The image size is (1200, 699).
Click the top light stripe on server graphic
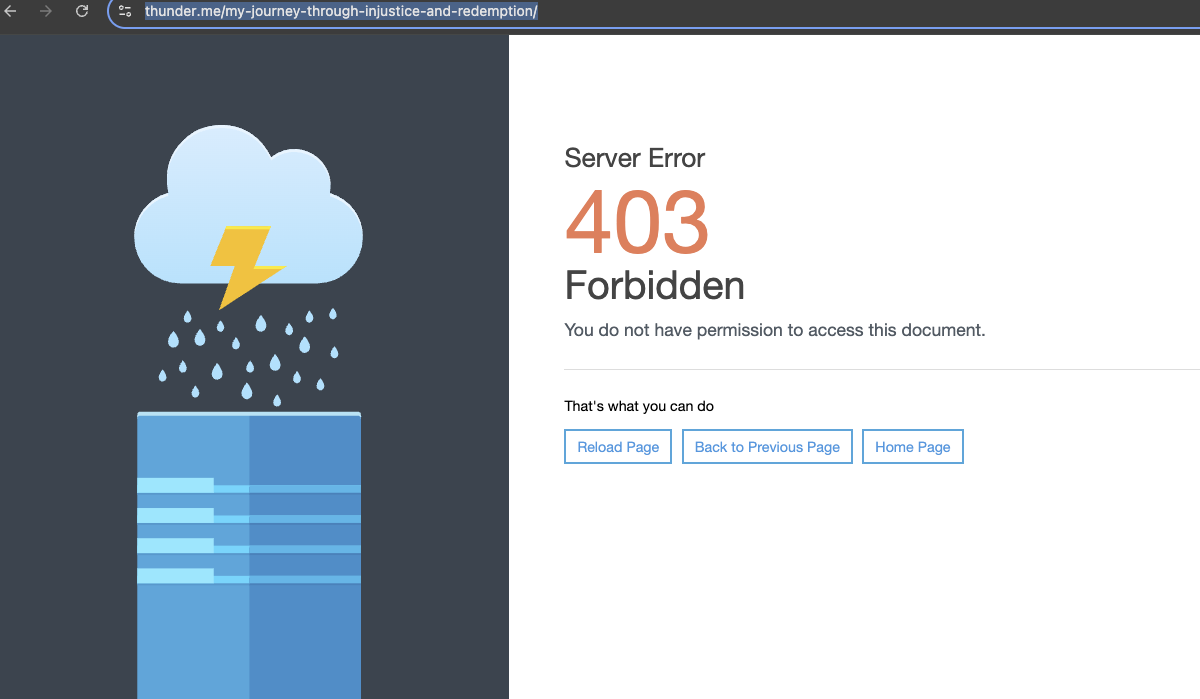[x=176, y=485]
